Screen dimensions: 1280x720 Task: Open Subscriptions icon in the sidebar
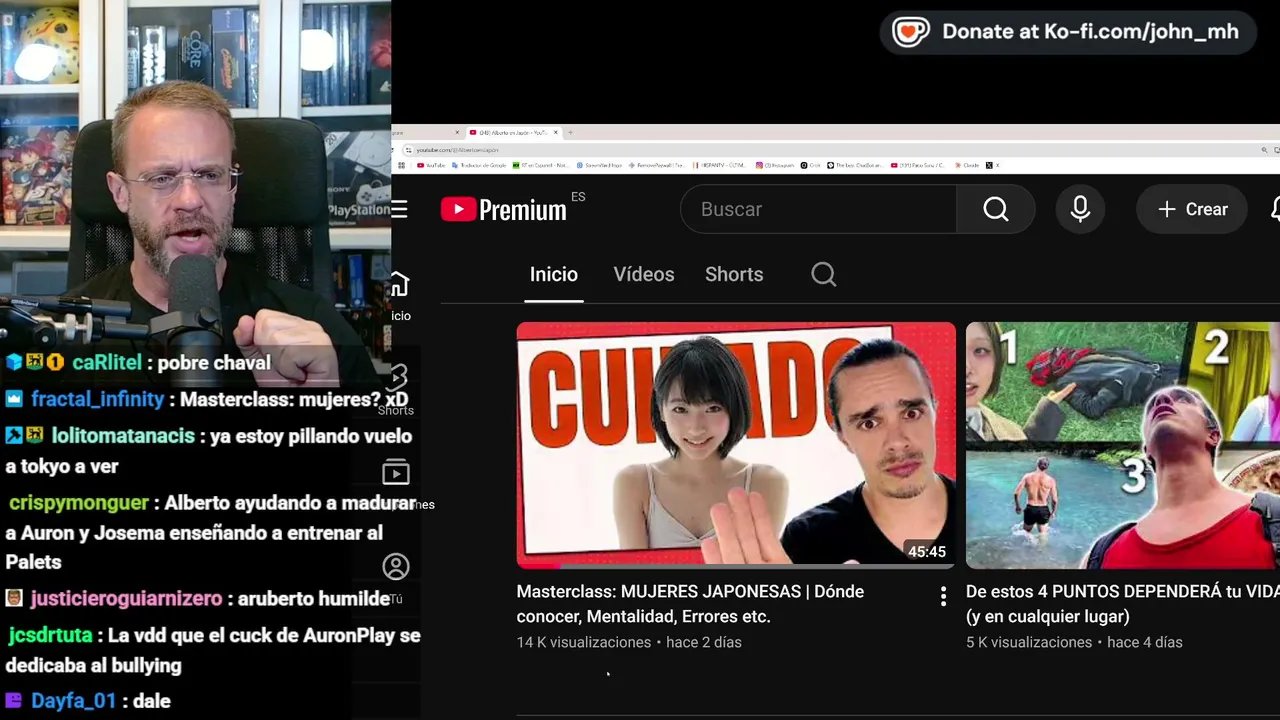[x=396, y=473]
